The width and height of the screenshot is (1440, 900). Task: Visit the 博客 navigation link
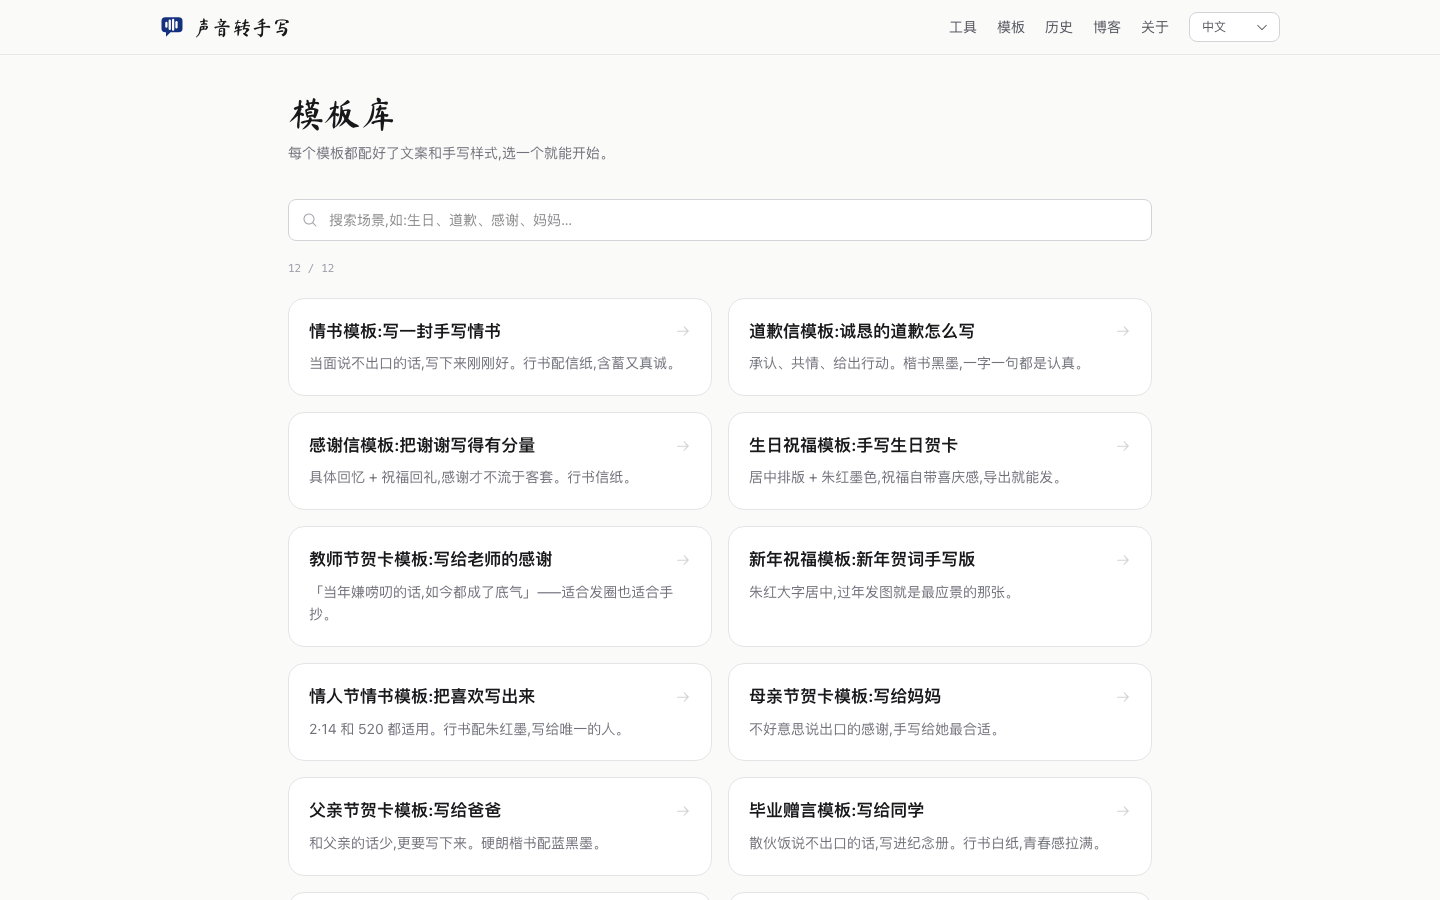[1107, 27]
